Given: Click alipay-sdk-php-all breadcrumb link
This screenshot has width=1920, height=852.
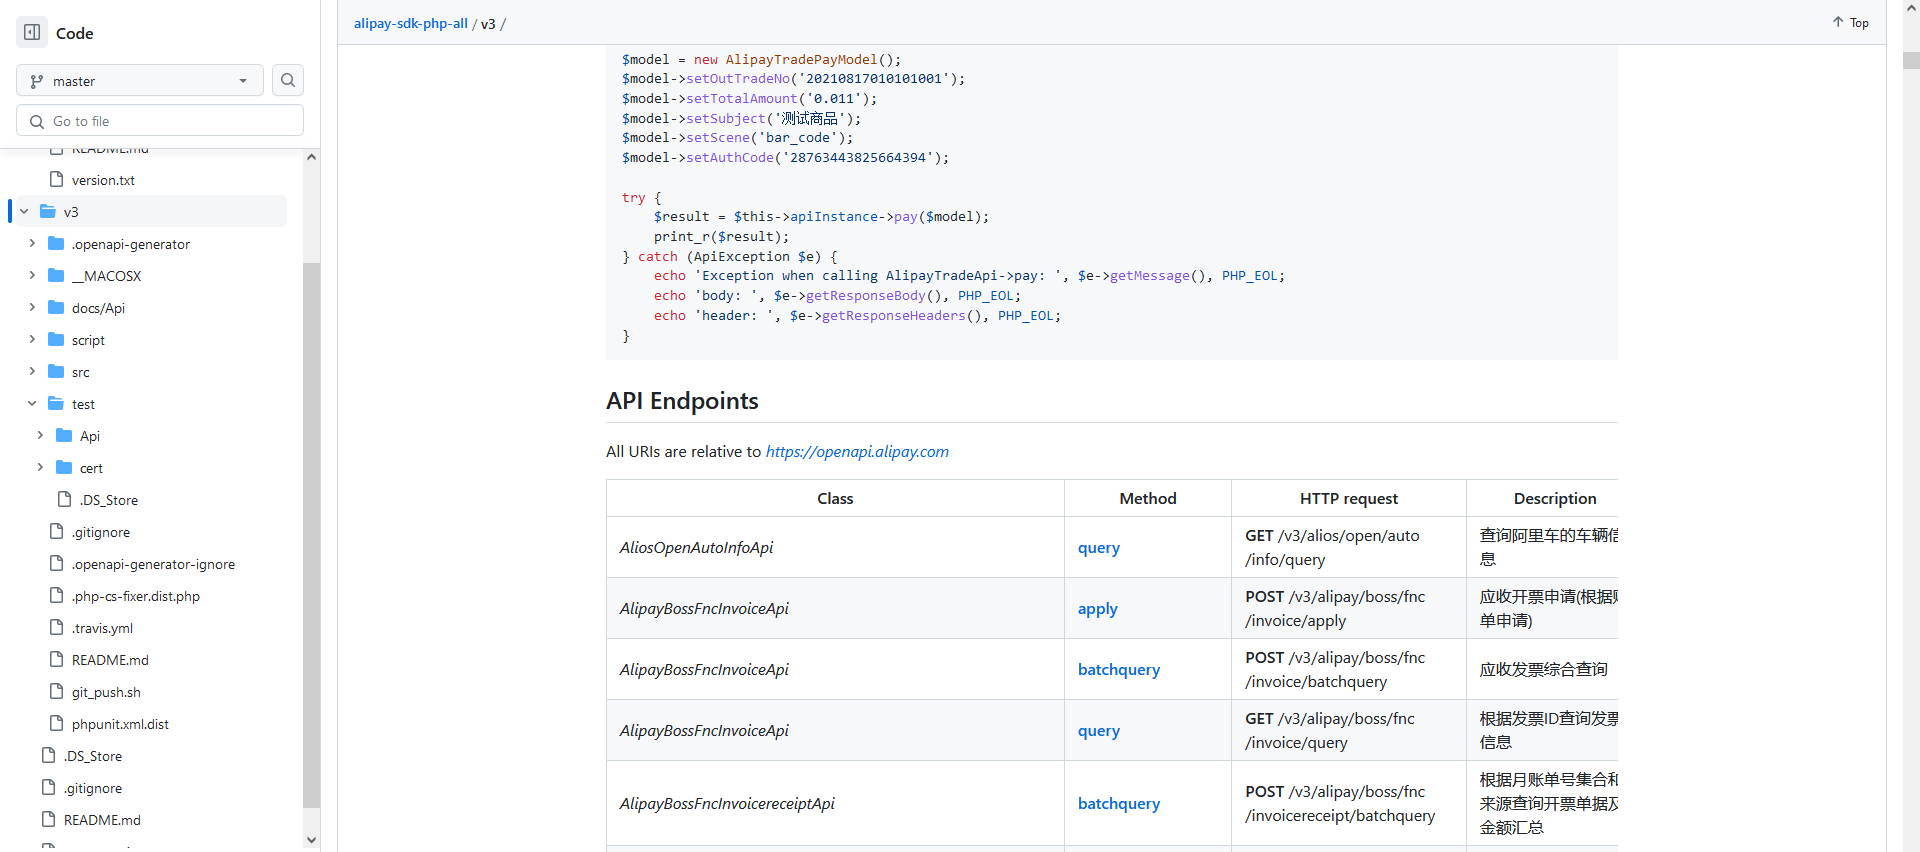Looking at the screenshot, I should point(410,23).
